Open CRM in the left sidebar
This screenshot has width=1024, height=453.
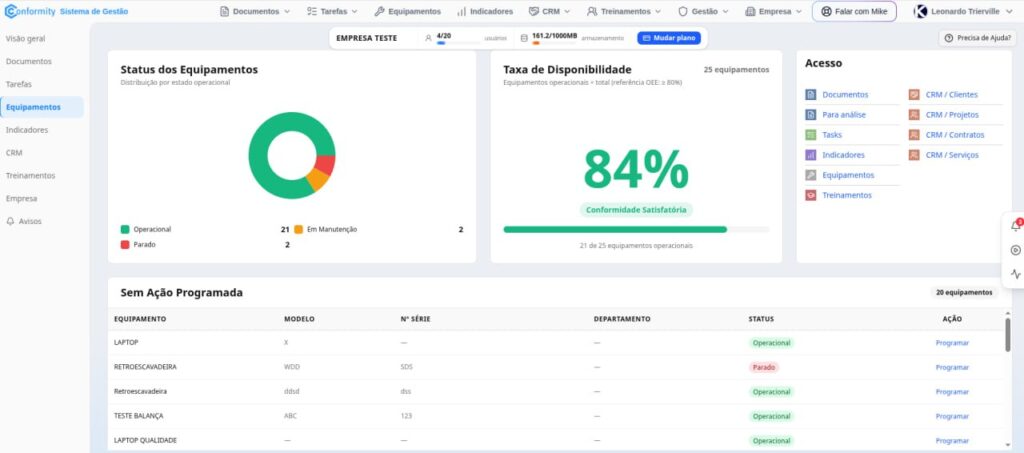coord(14,153)
